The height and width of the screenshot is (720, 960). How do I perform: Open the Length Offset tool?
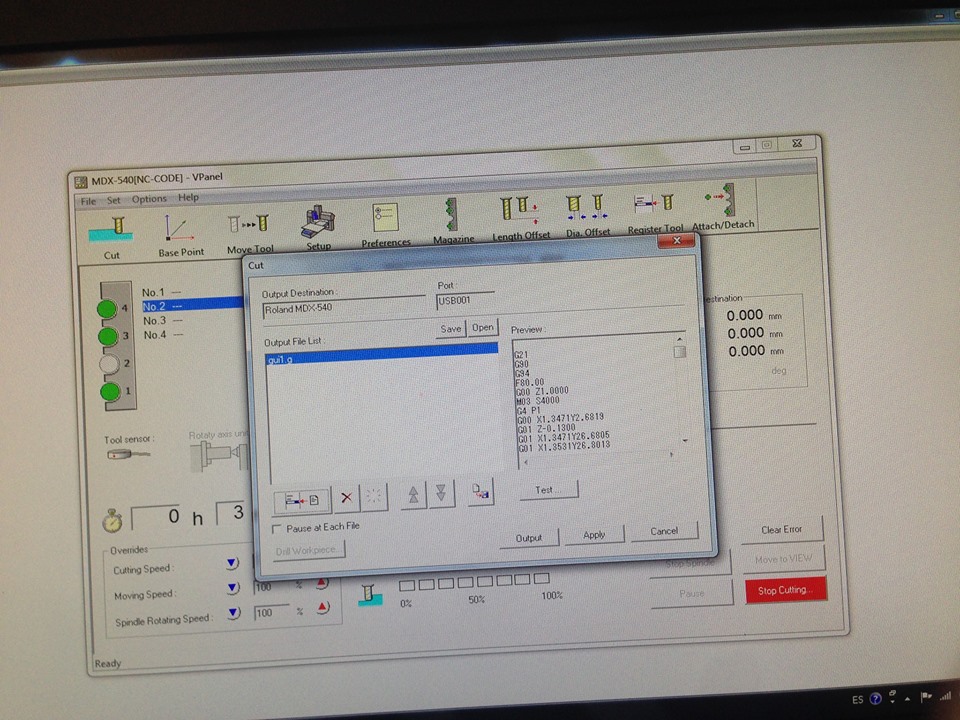pyautogui.click(x=521, y=219)
